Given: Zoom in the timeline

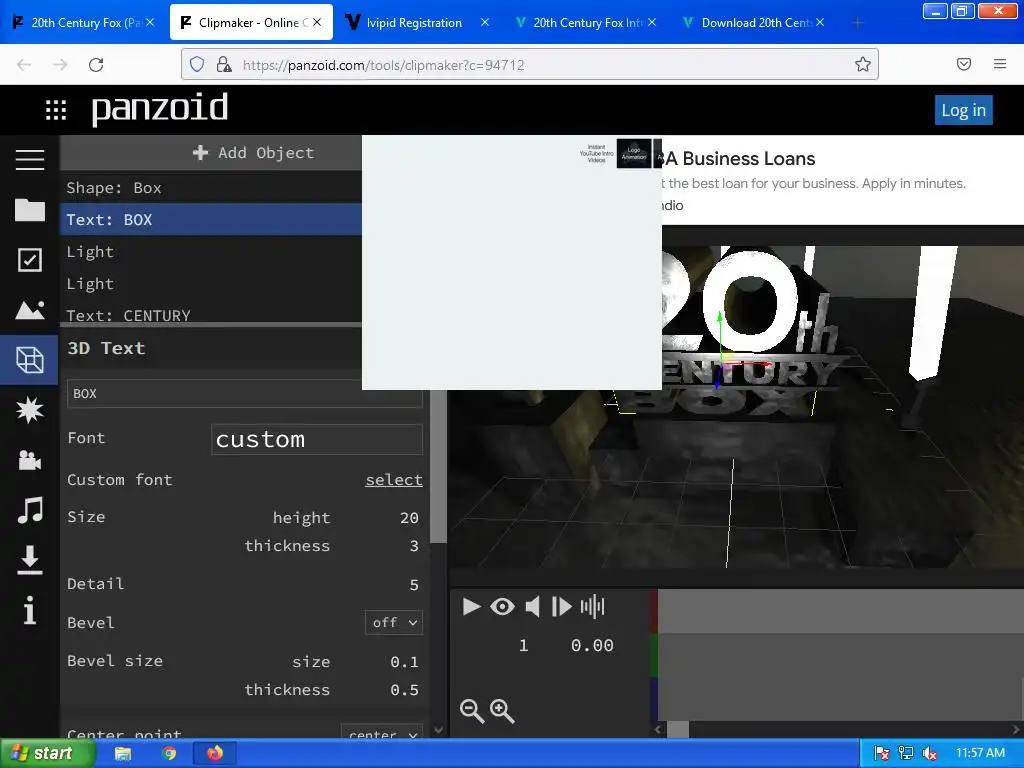Looking at the screenshot, I should pos(502,711).
